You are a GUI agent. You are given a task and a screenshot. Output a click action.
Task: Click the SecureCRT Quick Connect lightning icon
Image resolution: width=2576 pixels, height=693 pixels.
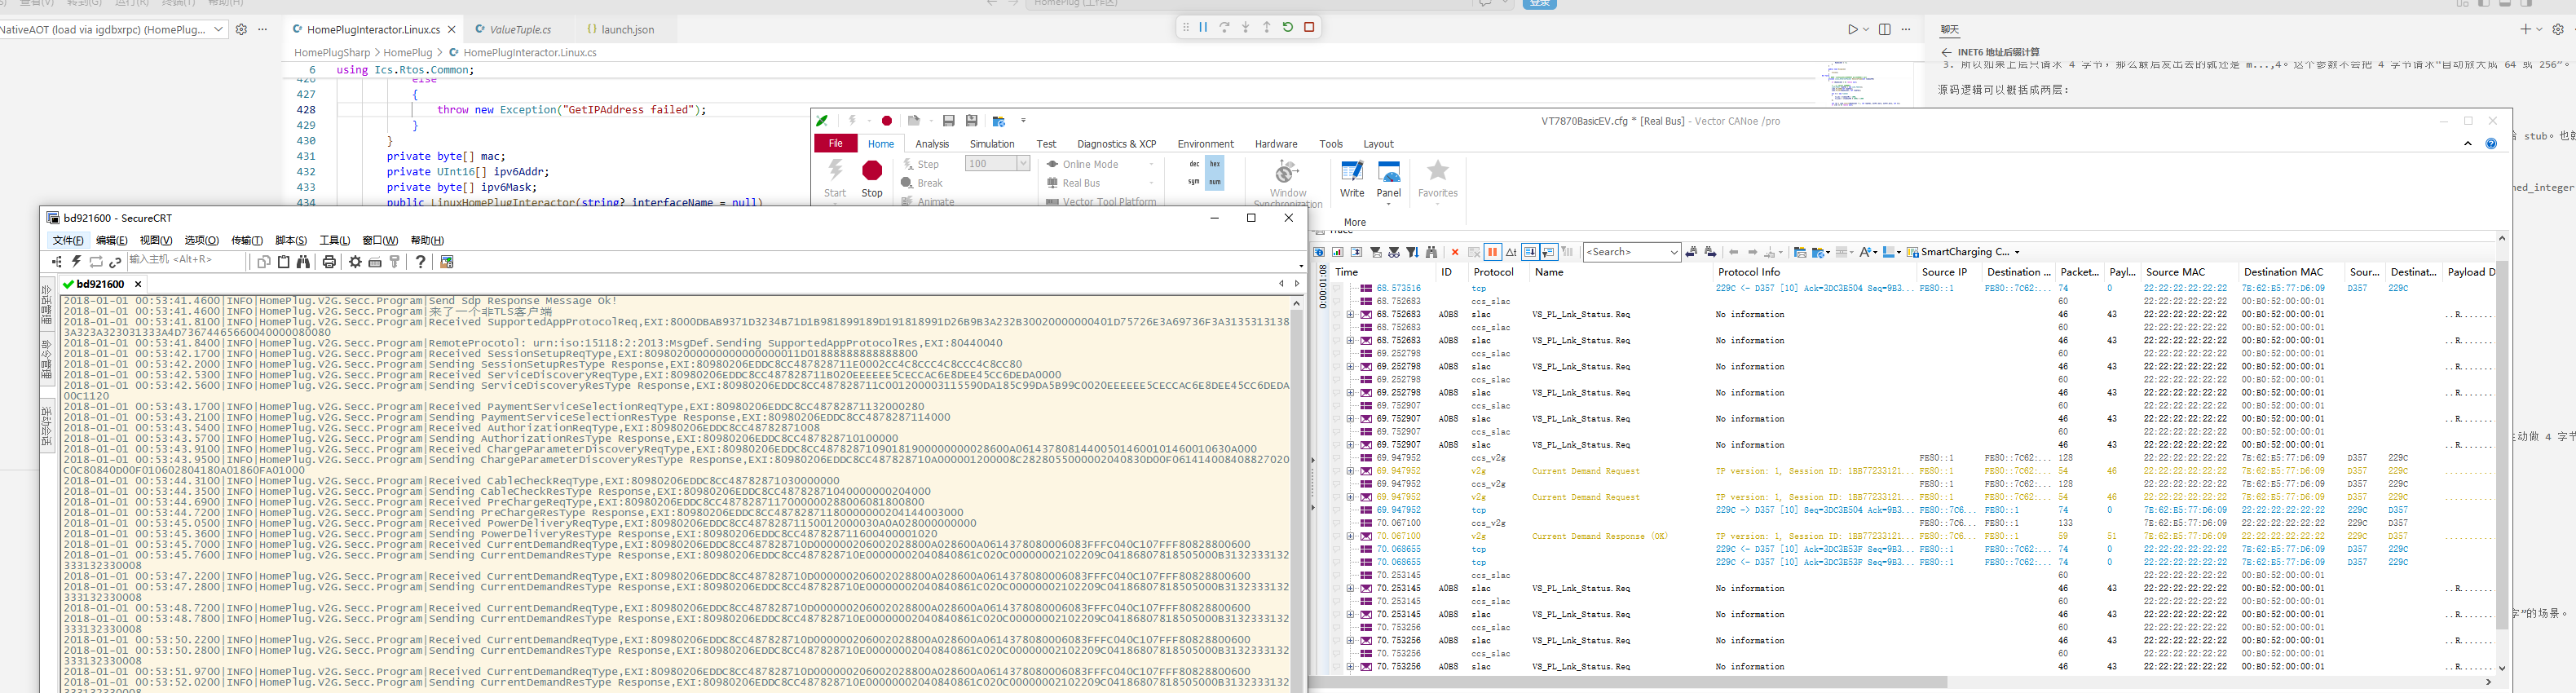[x=76, y=261]
